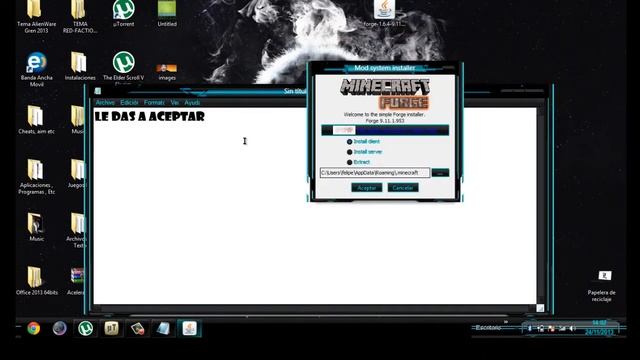Open the Tema AlienWare Gren 2013 folder
Viewport: 640px width, 360px height.
pyautogui.click(x=36, y=17)
